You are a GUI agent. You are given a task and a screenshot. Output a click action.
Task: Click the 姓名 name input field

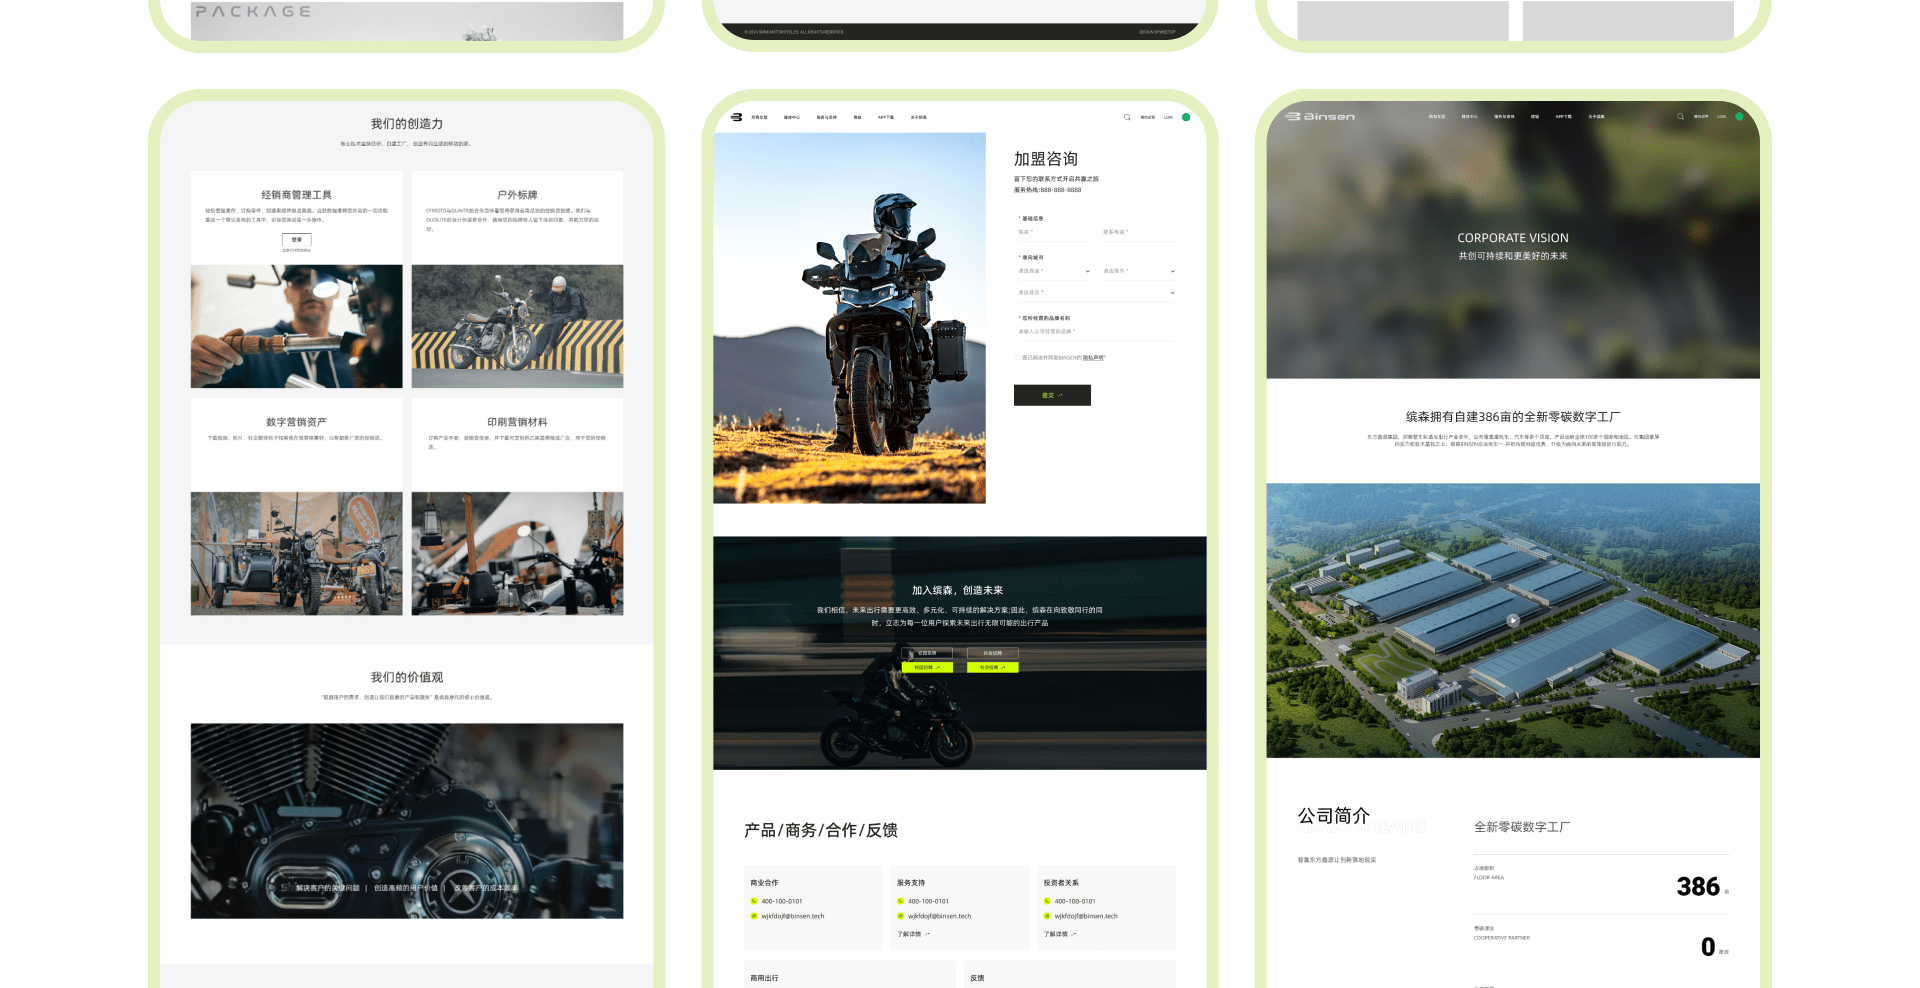(x=1054, y=232)
